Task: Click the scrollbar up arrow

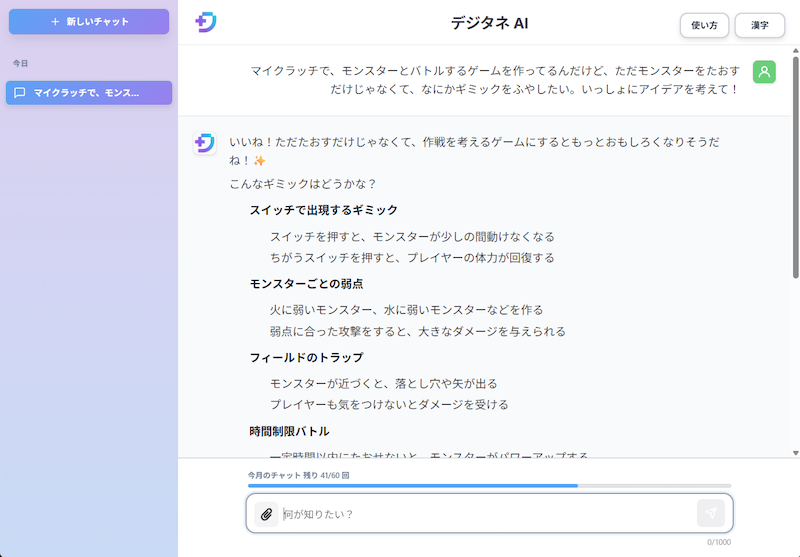Action: [x=795, y=50]
